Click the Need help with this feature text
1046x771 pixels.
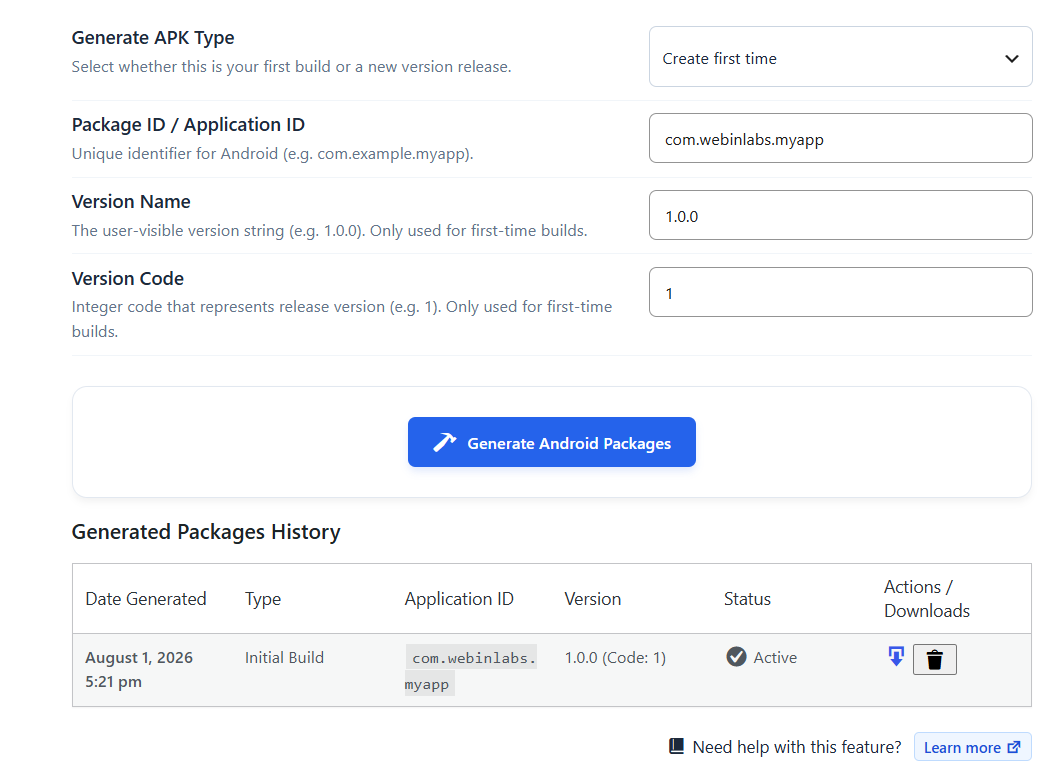point(797,747)
